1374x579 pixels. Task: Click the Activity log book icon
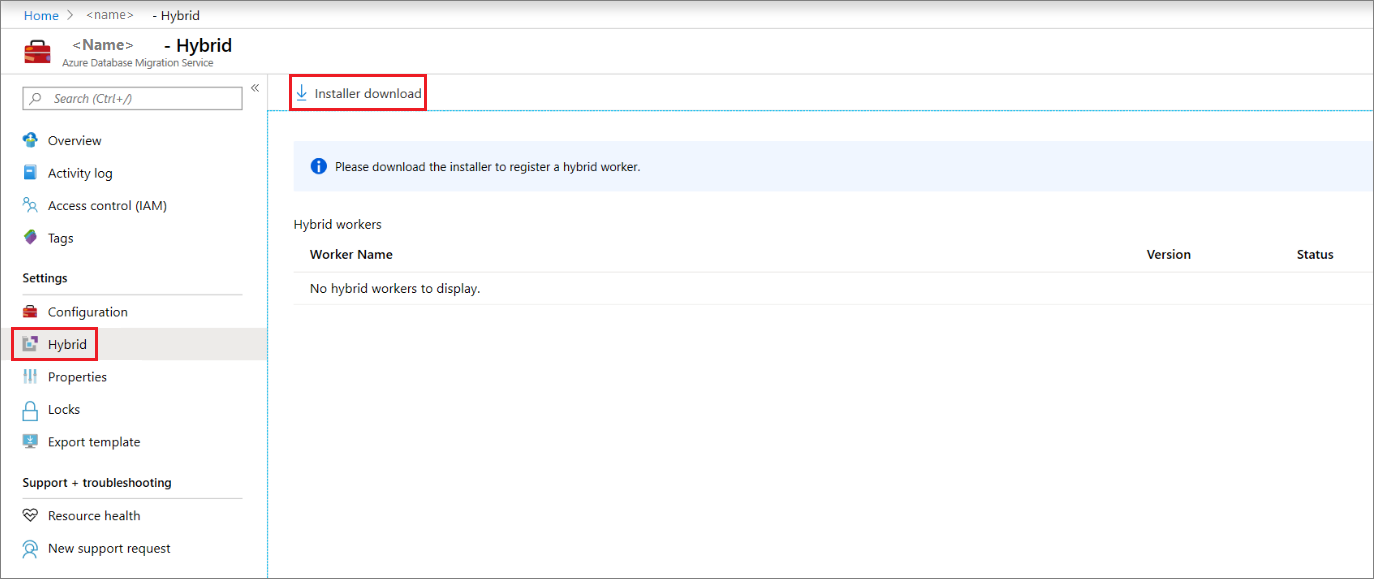click(x=30, y=173)
